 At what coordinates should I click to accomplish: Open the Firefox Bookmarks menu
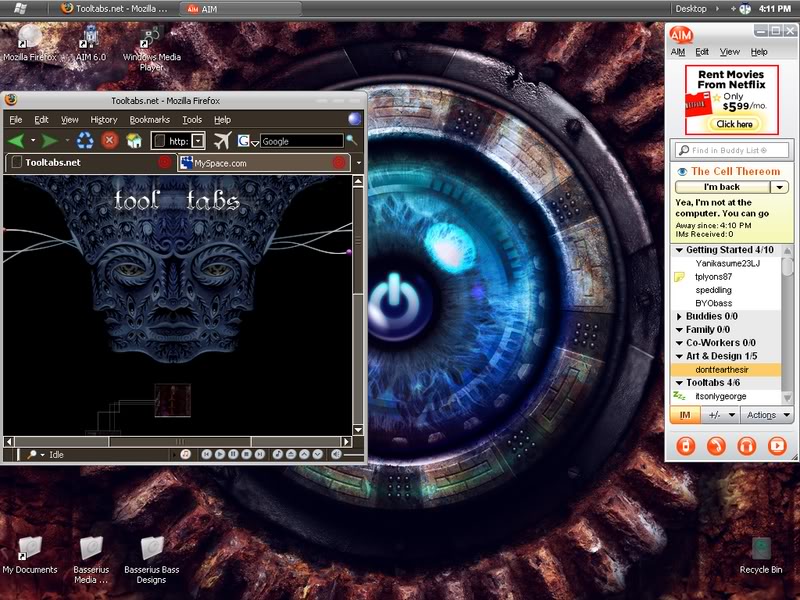(x=149, y=120)
